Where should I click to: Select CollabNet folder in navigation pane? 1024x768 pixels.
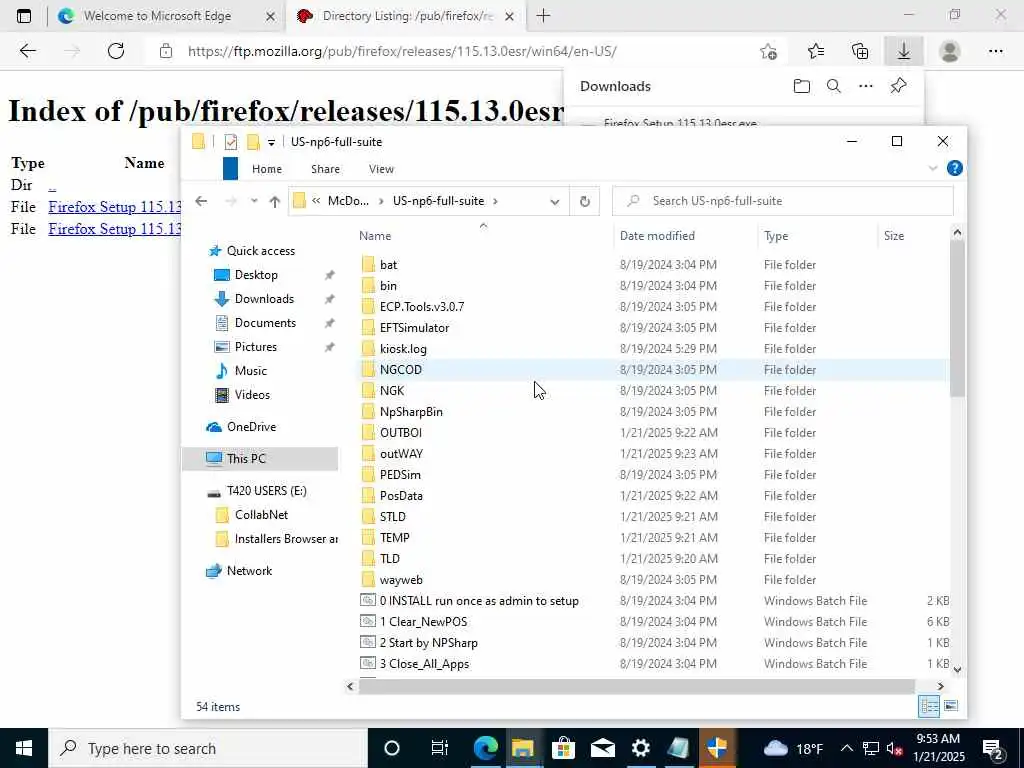coord(261,515)
